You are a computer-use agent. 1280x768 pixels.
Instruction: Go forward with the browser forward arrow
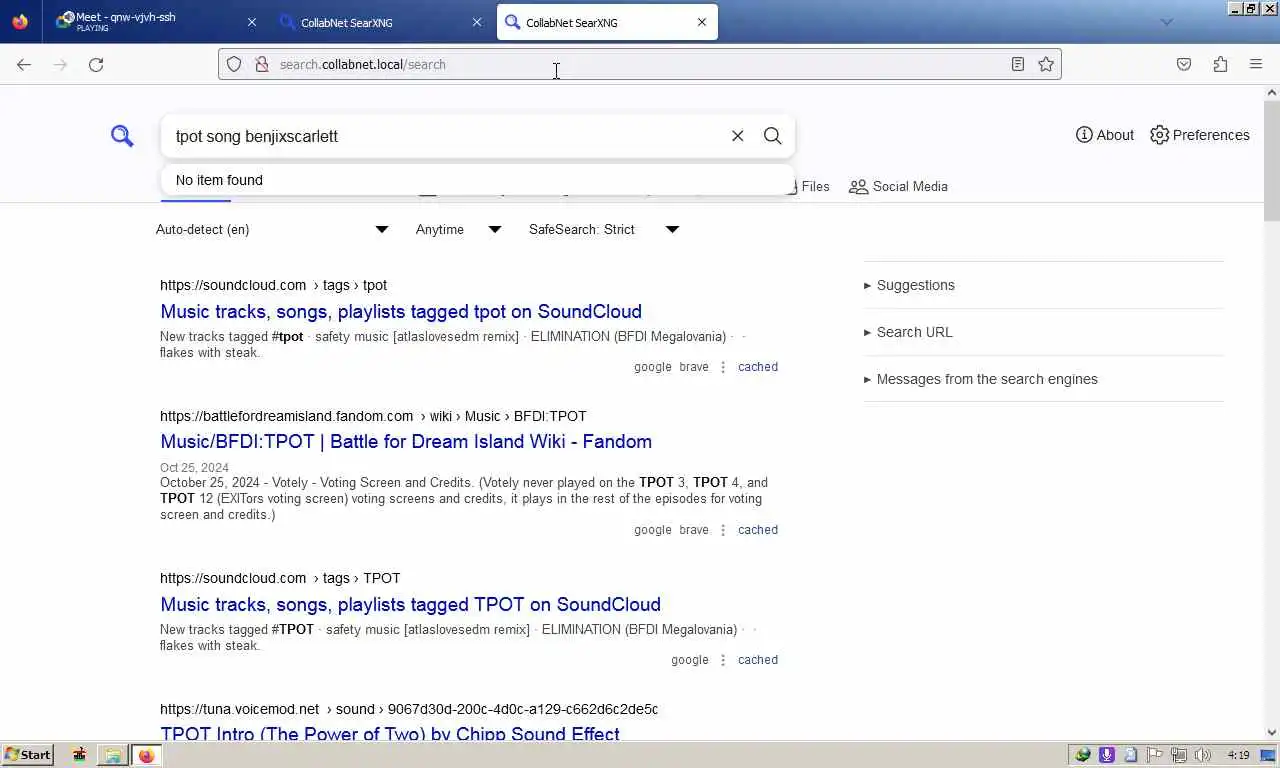60,64
